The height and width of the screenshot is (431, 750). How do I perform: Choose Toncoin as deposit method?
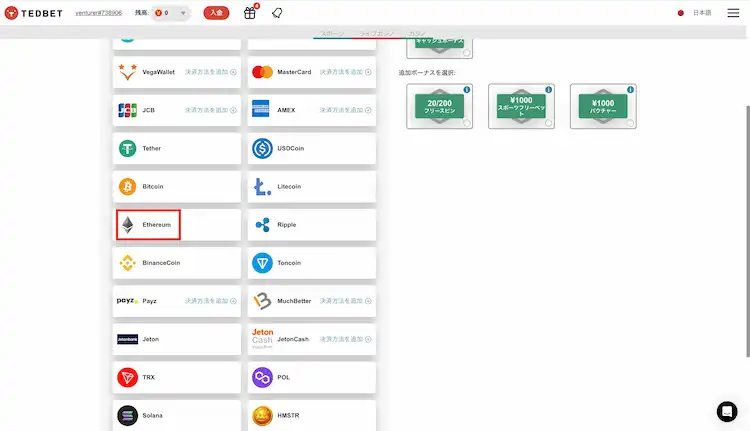[x=311, y=263]
